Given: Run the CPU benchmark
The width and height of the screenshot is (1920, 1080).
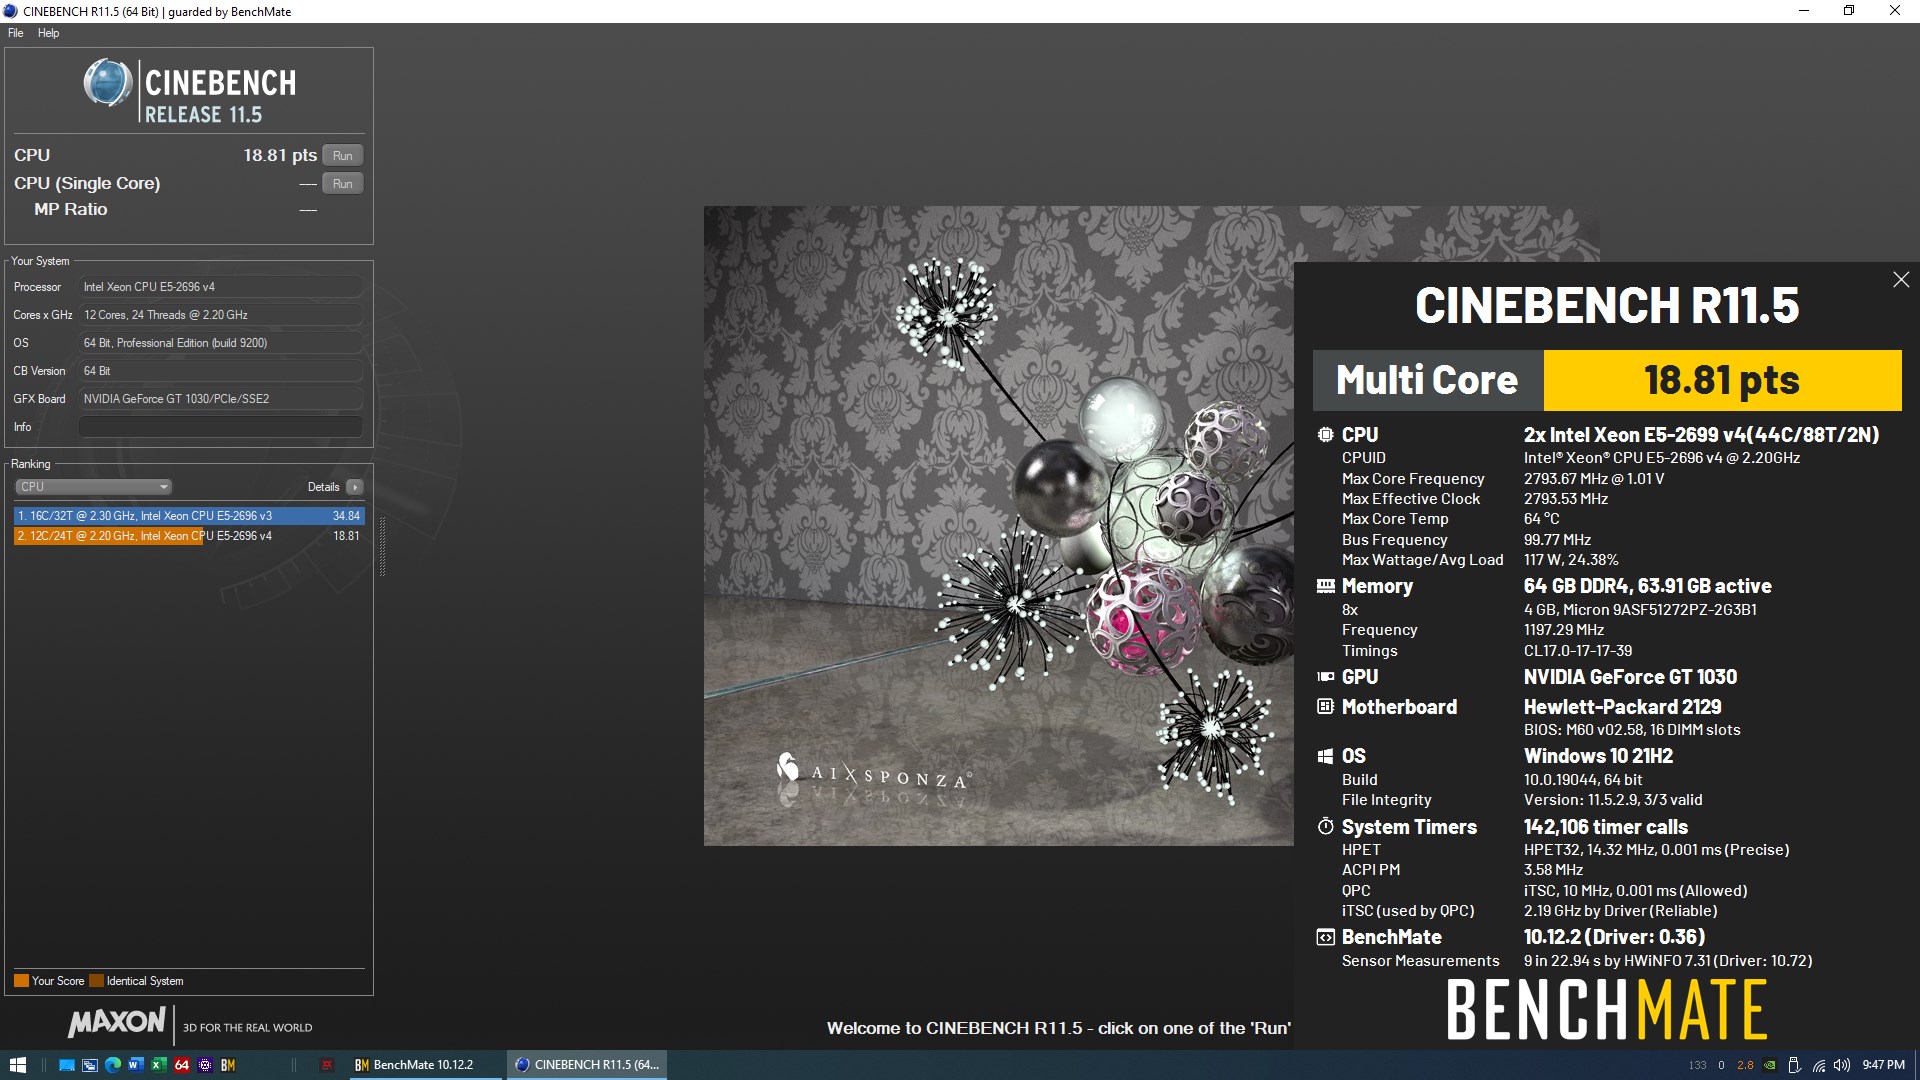Looking at the screenshot, I should click(x=343, y=156).
